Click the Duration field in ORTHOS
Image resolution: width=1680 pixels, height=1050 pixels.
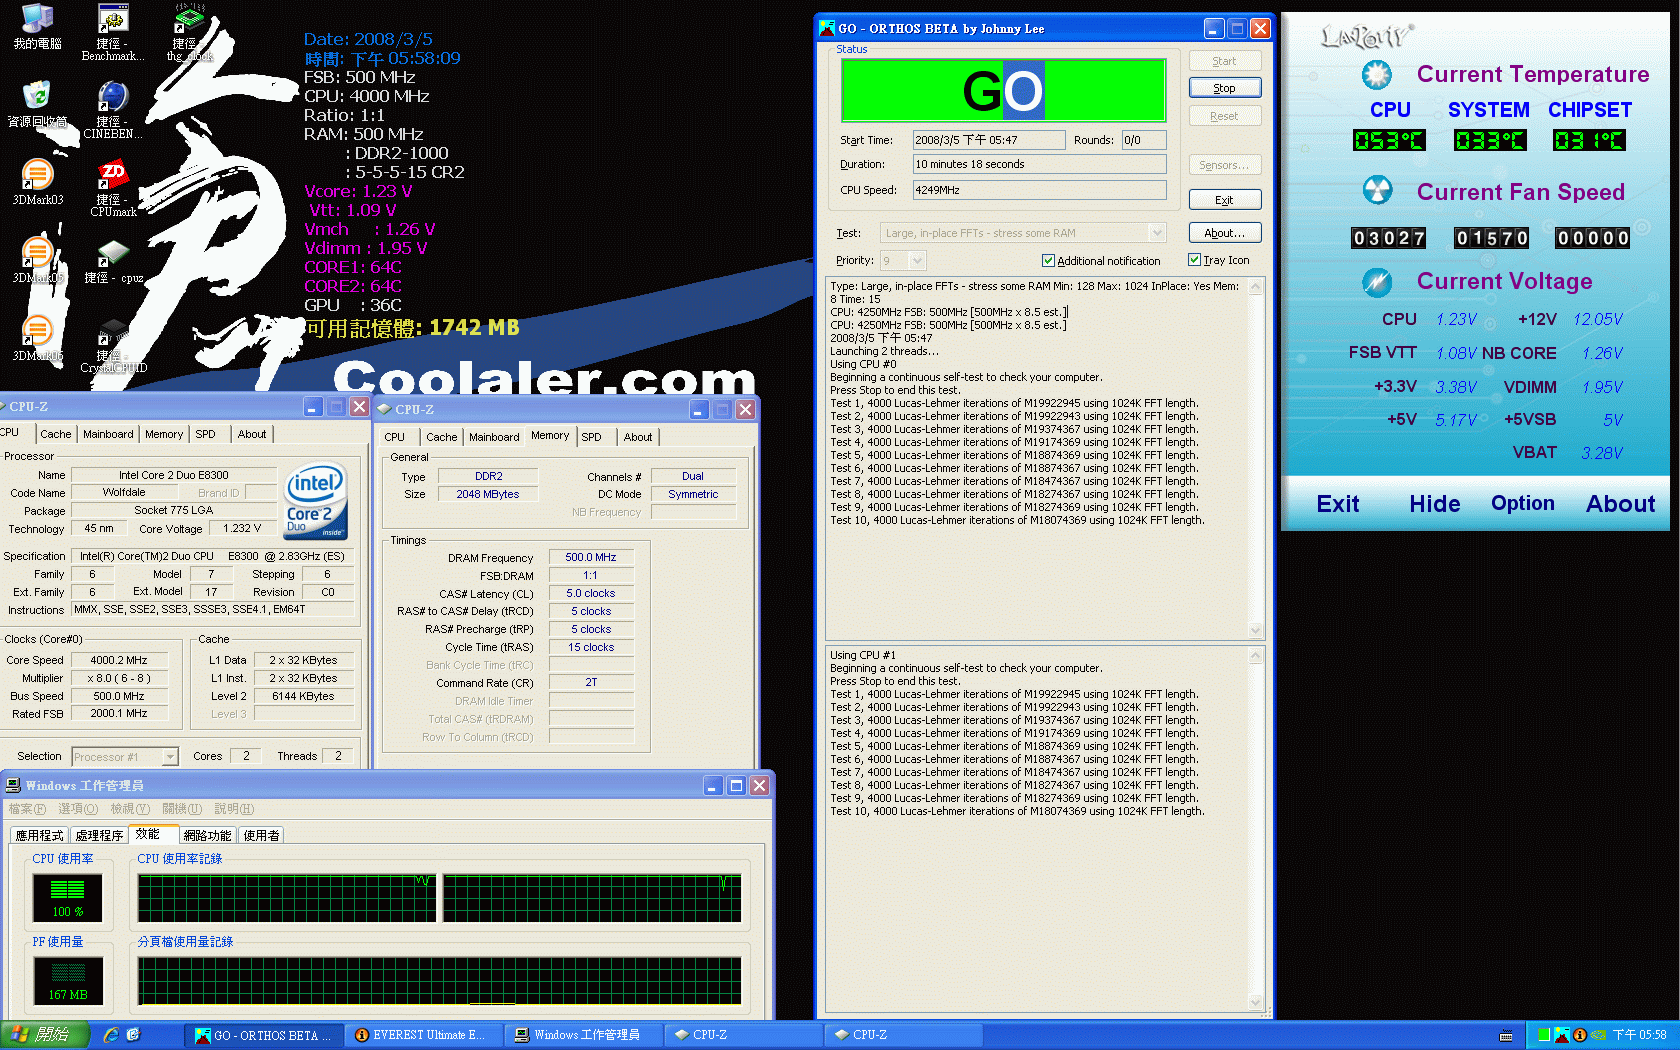point(1039,164)
